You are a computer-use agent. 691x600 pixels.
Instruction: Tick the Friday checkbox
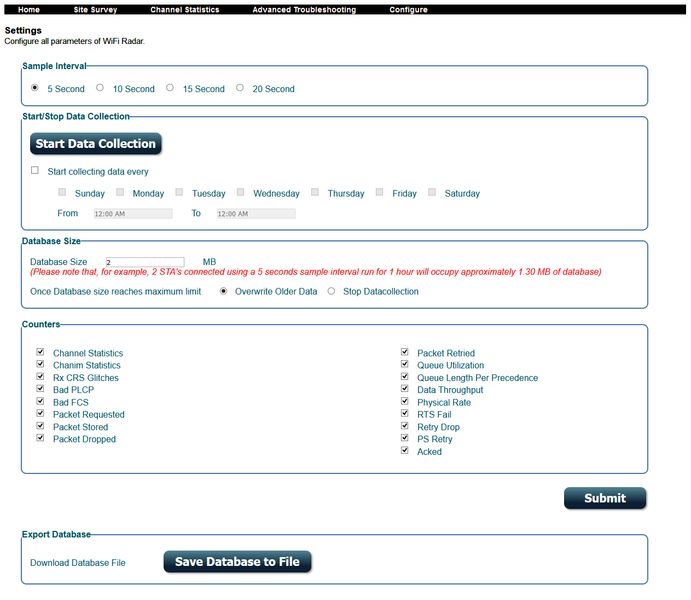(x=379, y=192)
